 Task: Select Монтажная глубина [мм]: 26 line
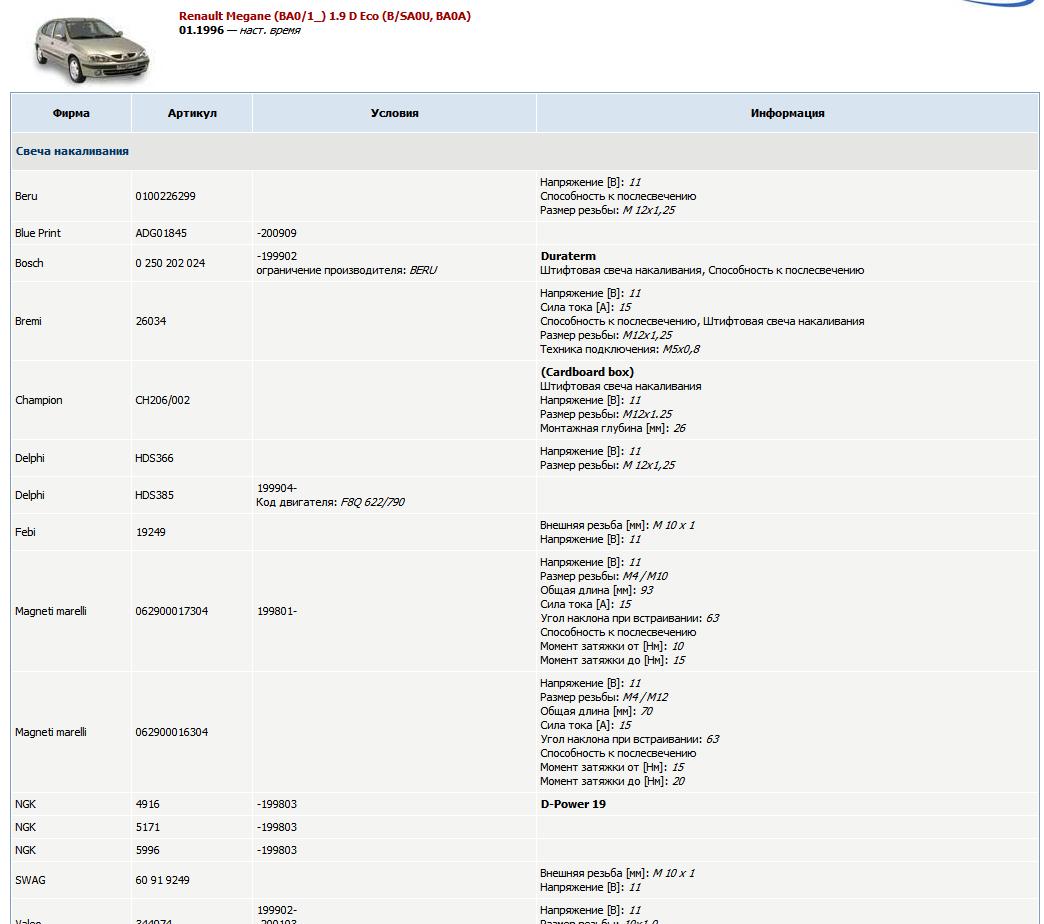(613, 428)
